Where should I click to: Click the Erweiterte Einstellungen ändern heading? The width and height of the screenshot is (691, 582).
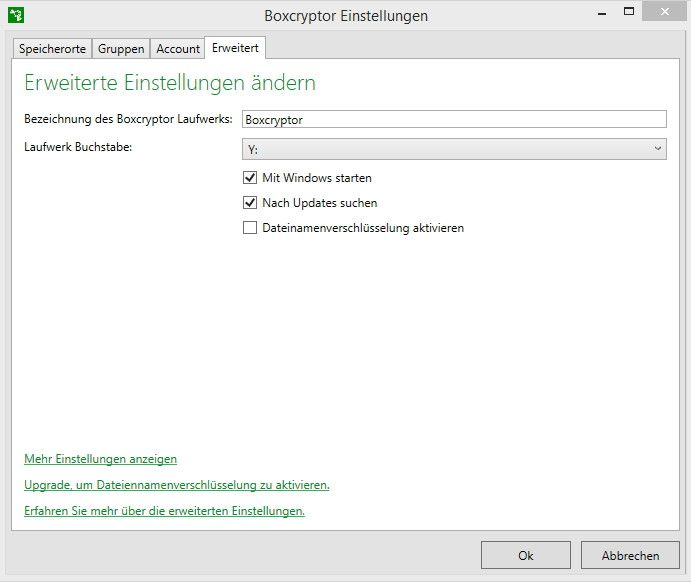click(x=170, y=83)
